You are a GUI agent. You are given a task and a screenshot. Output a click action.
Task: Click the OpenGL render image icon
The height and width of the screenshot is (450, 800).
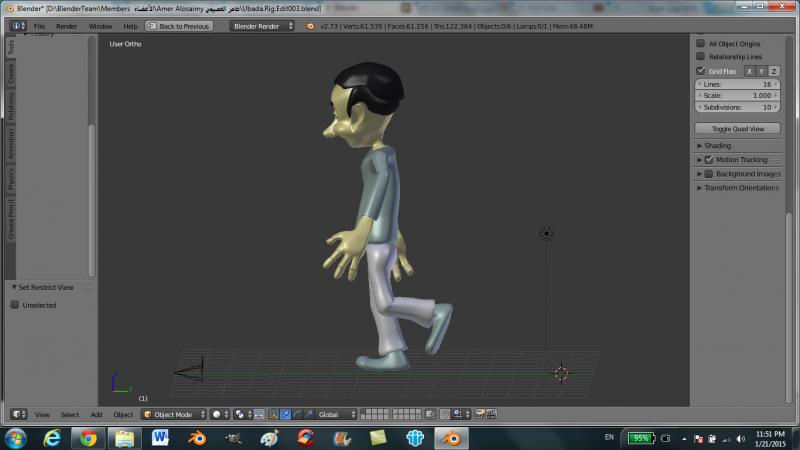pyautogui.click(x=481, y=414)
